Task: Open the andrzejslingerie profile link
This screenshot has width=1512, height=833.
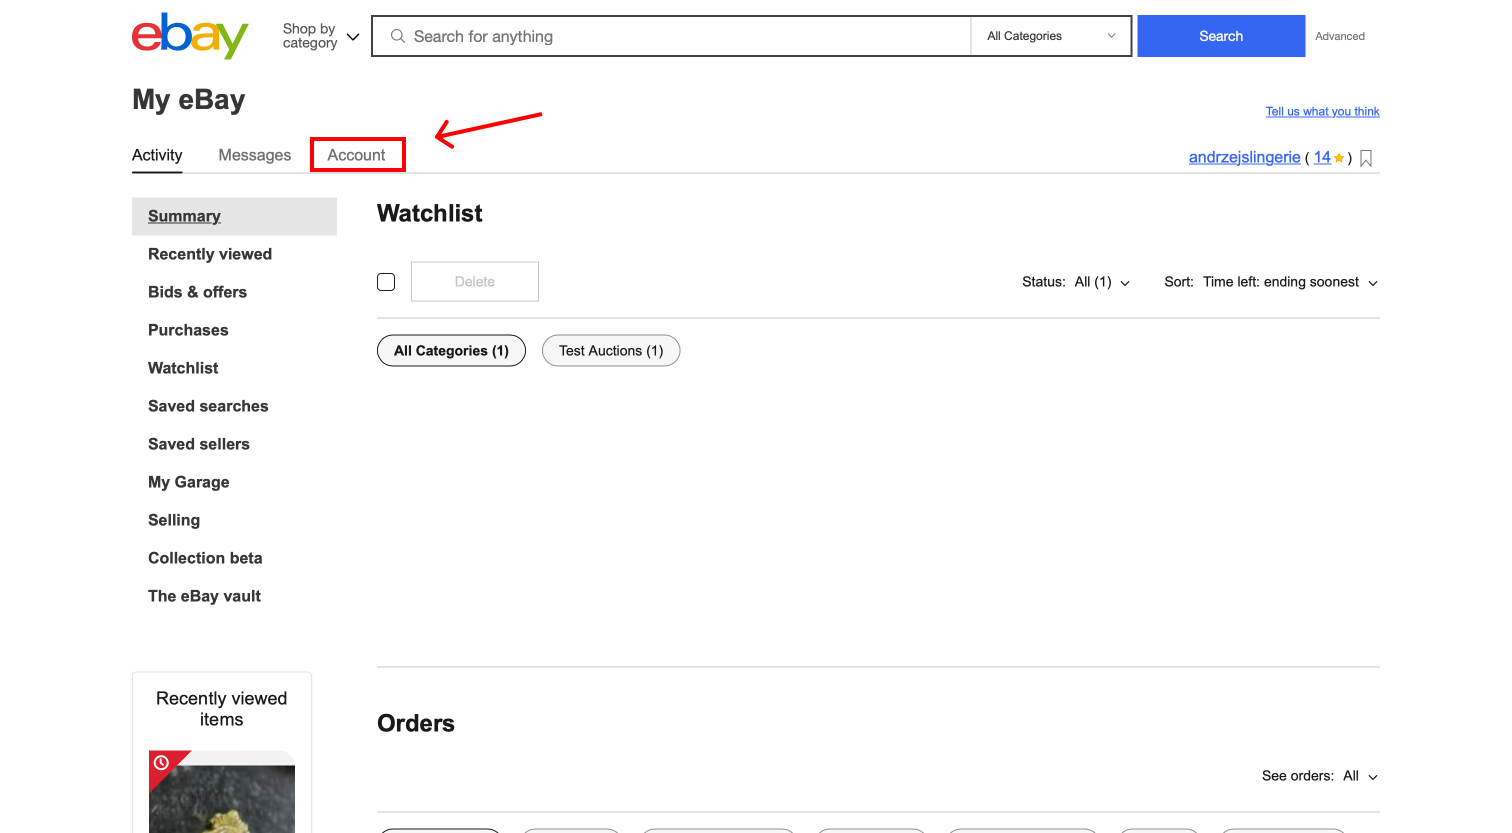Action: tap(1244, 157)
